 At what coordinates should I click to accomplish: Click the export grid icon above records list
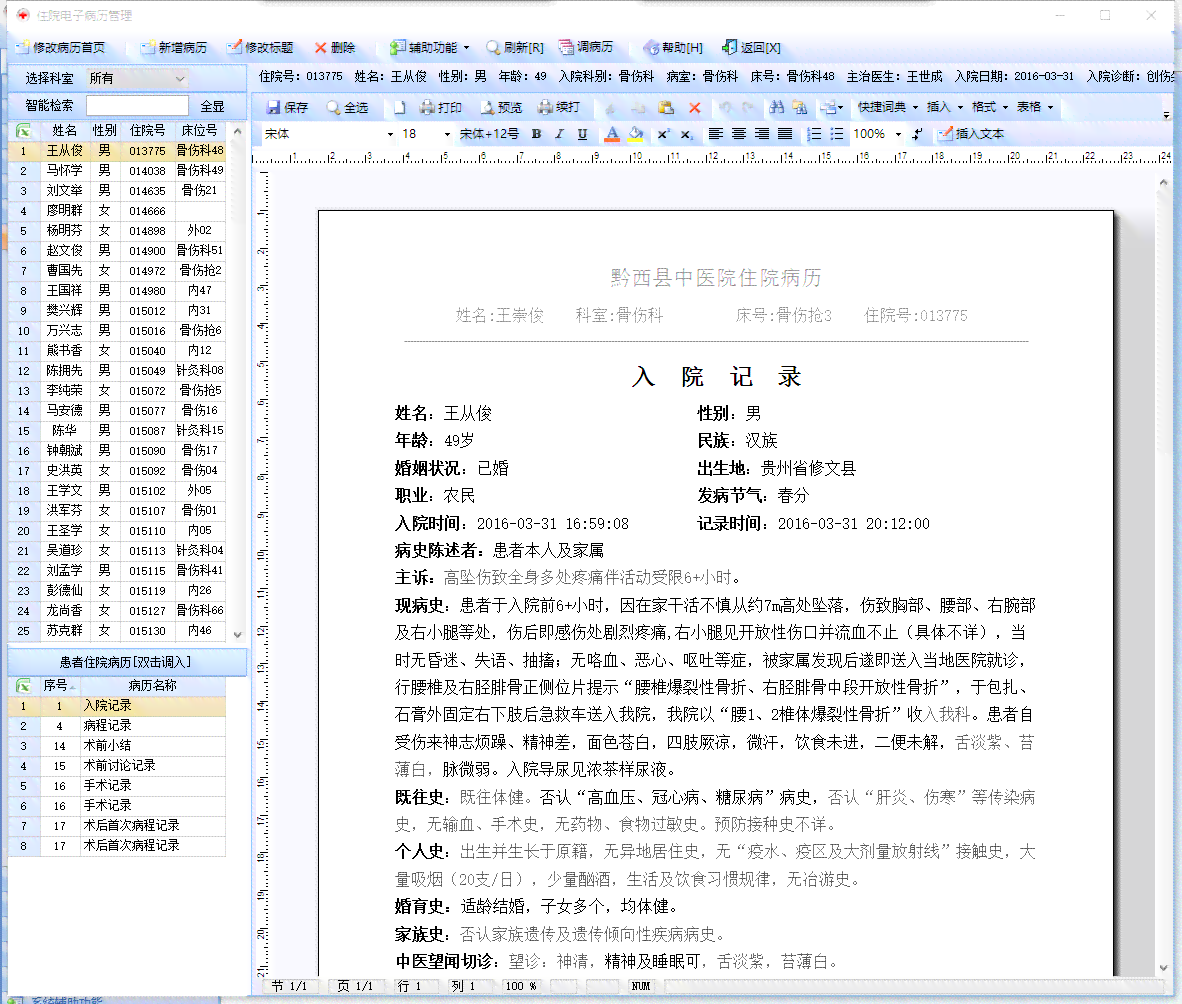tap(23, 686)
